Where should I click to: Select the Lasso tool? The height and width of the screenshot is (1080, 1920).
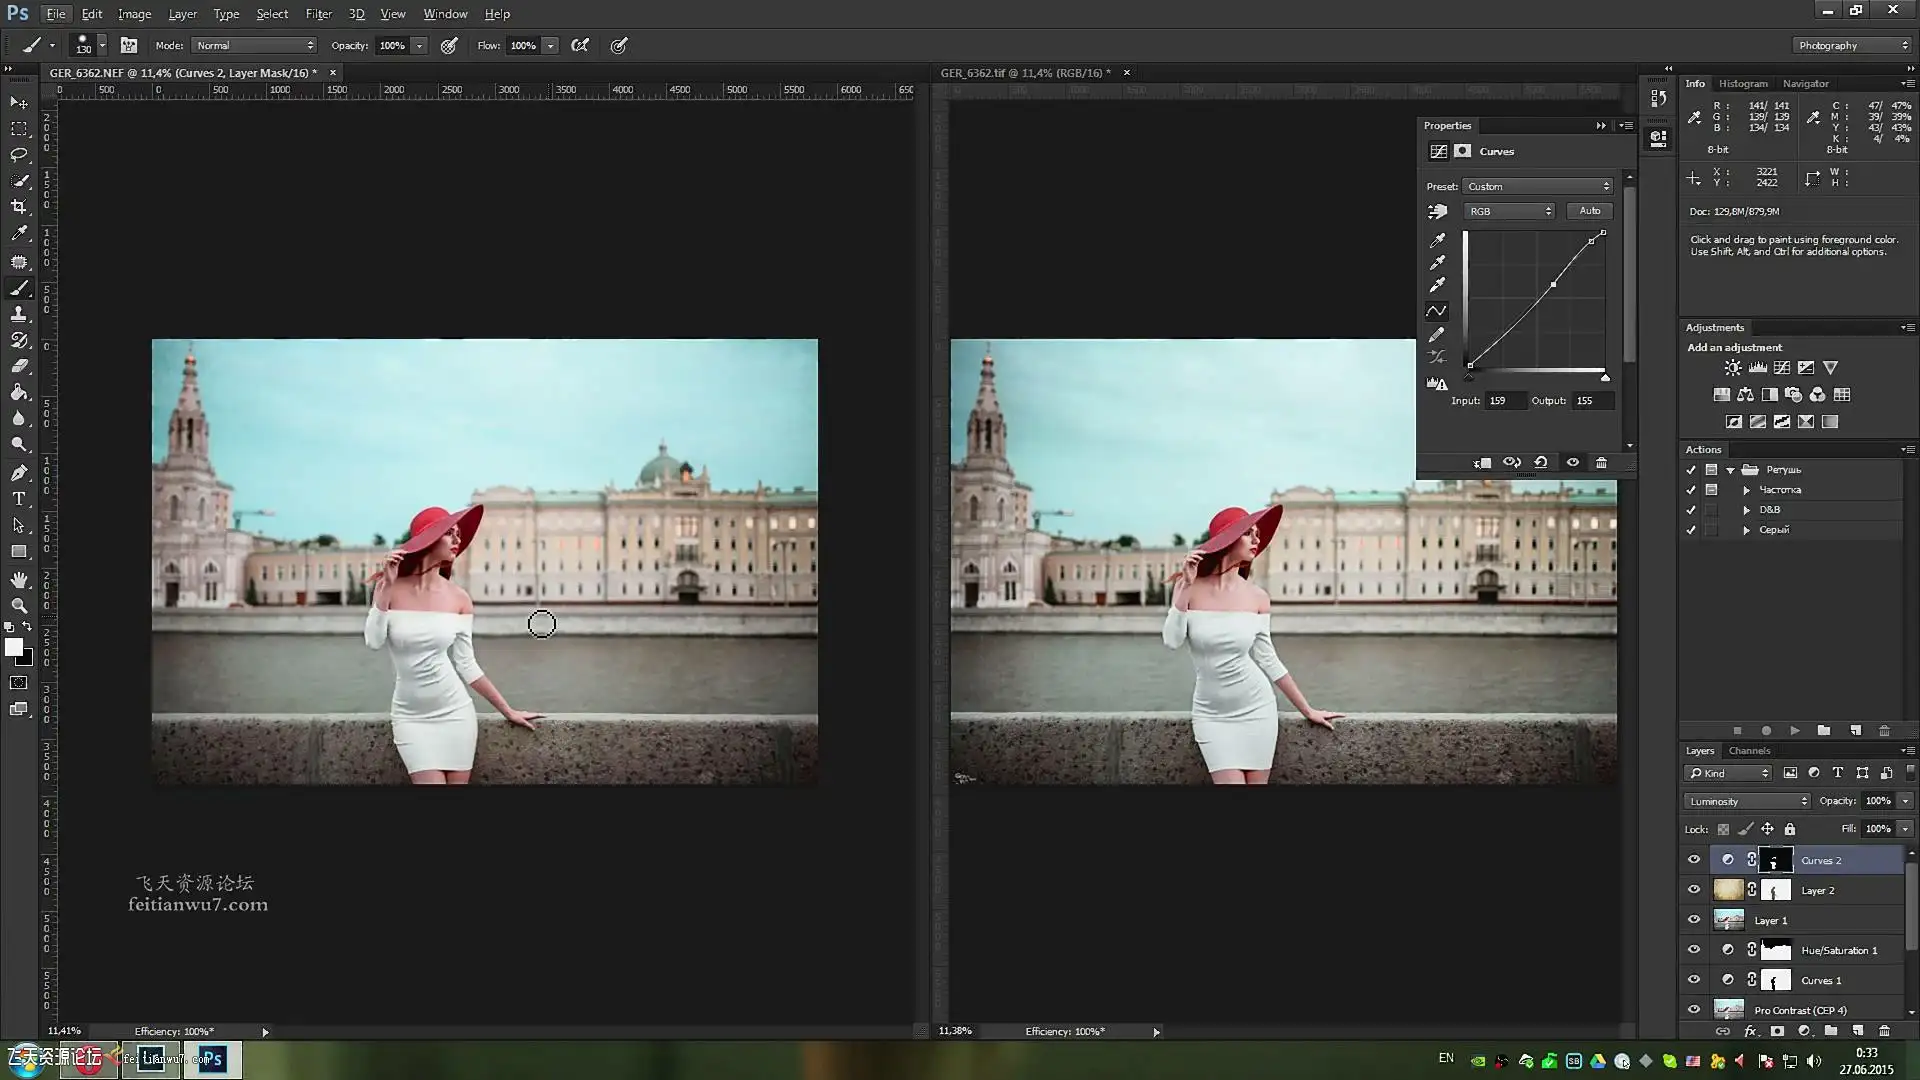(19, 155)
